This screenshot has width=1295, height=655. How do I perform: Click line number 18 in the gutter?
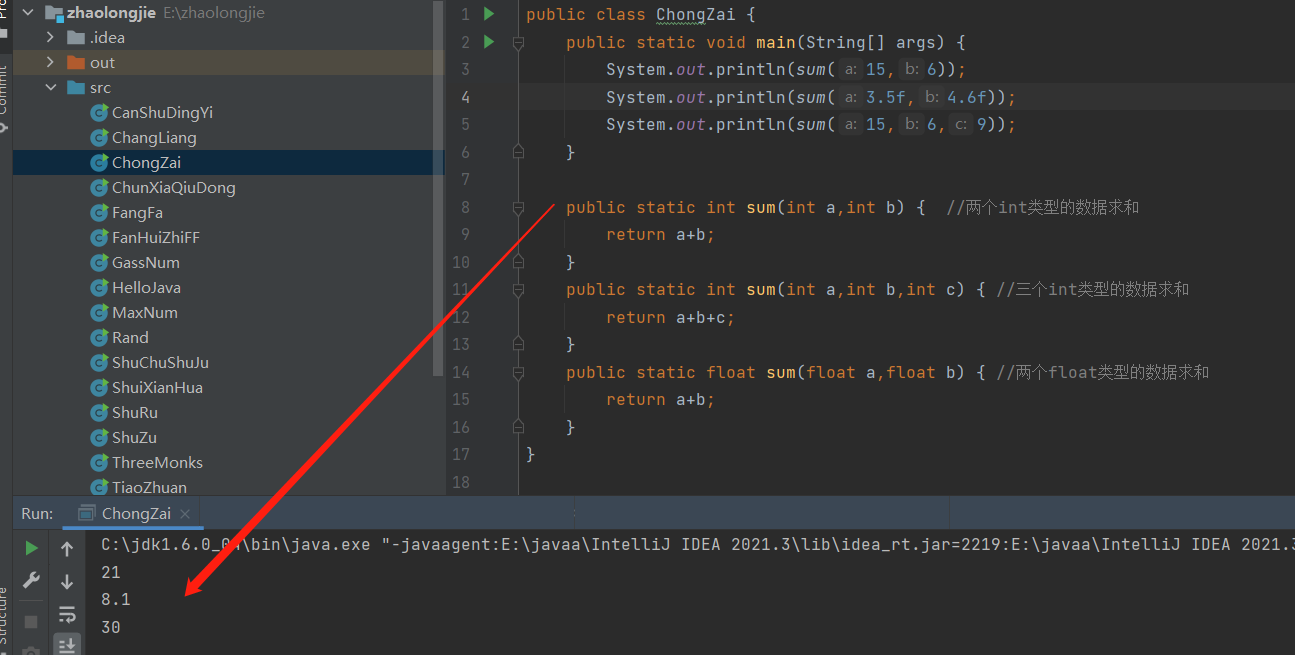460,482
